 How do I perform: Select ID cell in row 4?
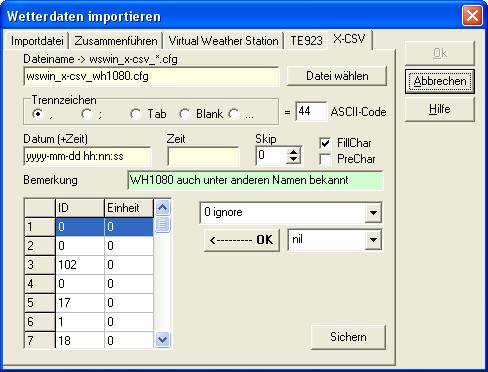[80, 284]
